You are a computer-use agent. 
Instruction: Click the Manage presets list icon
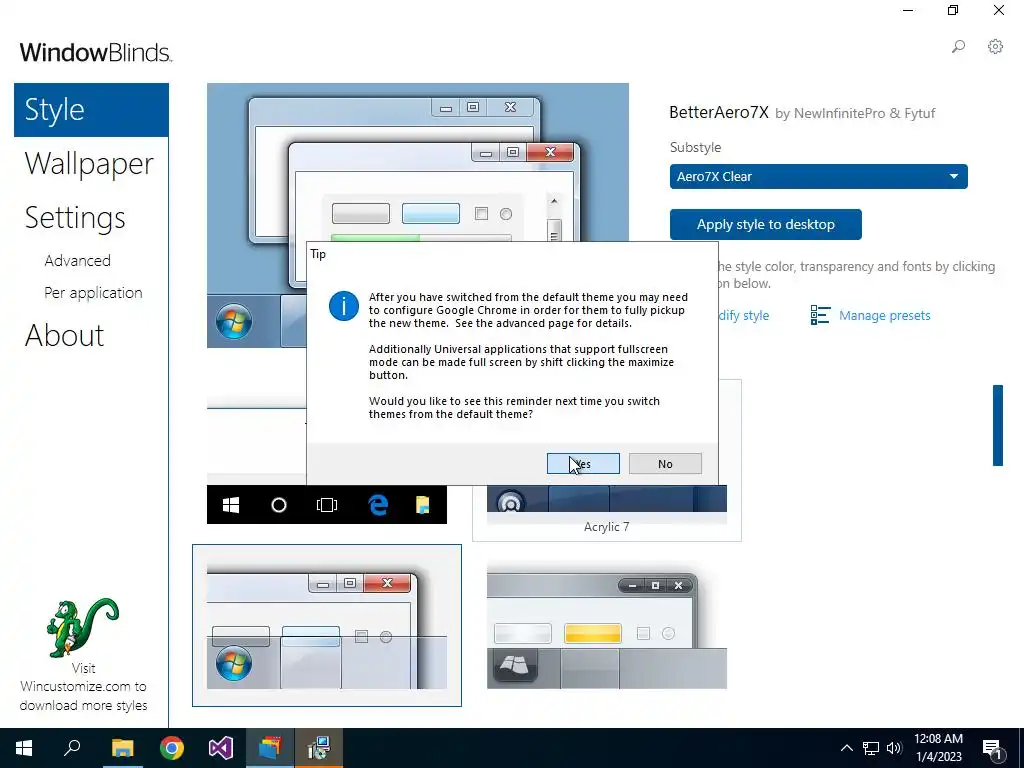pyautogui.click(x=820, y=315)
